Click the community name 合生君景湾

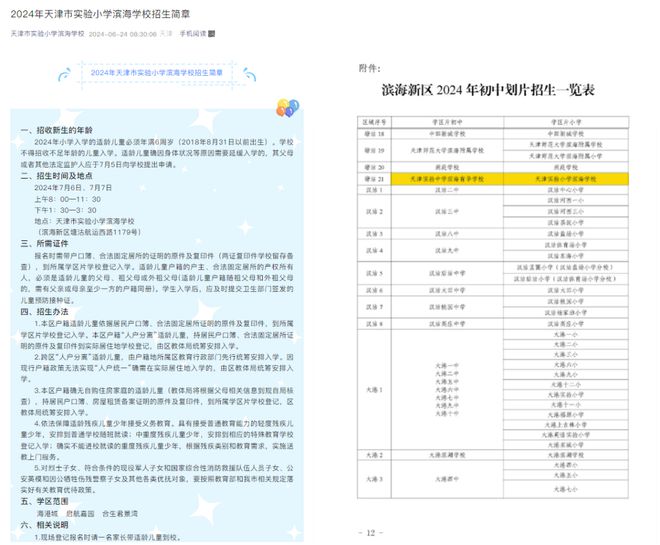(120, 513)
